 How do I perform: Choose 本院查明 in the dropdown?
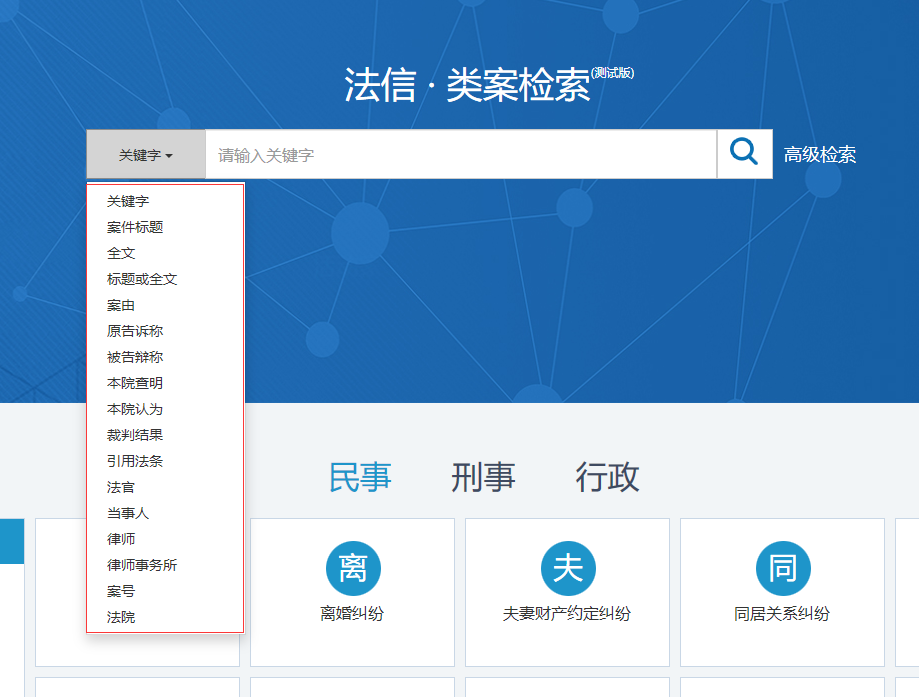pos(135,383)
